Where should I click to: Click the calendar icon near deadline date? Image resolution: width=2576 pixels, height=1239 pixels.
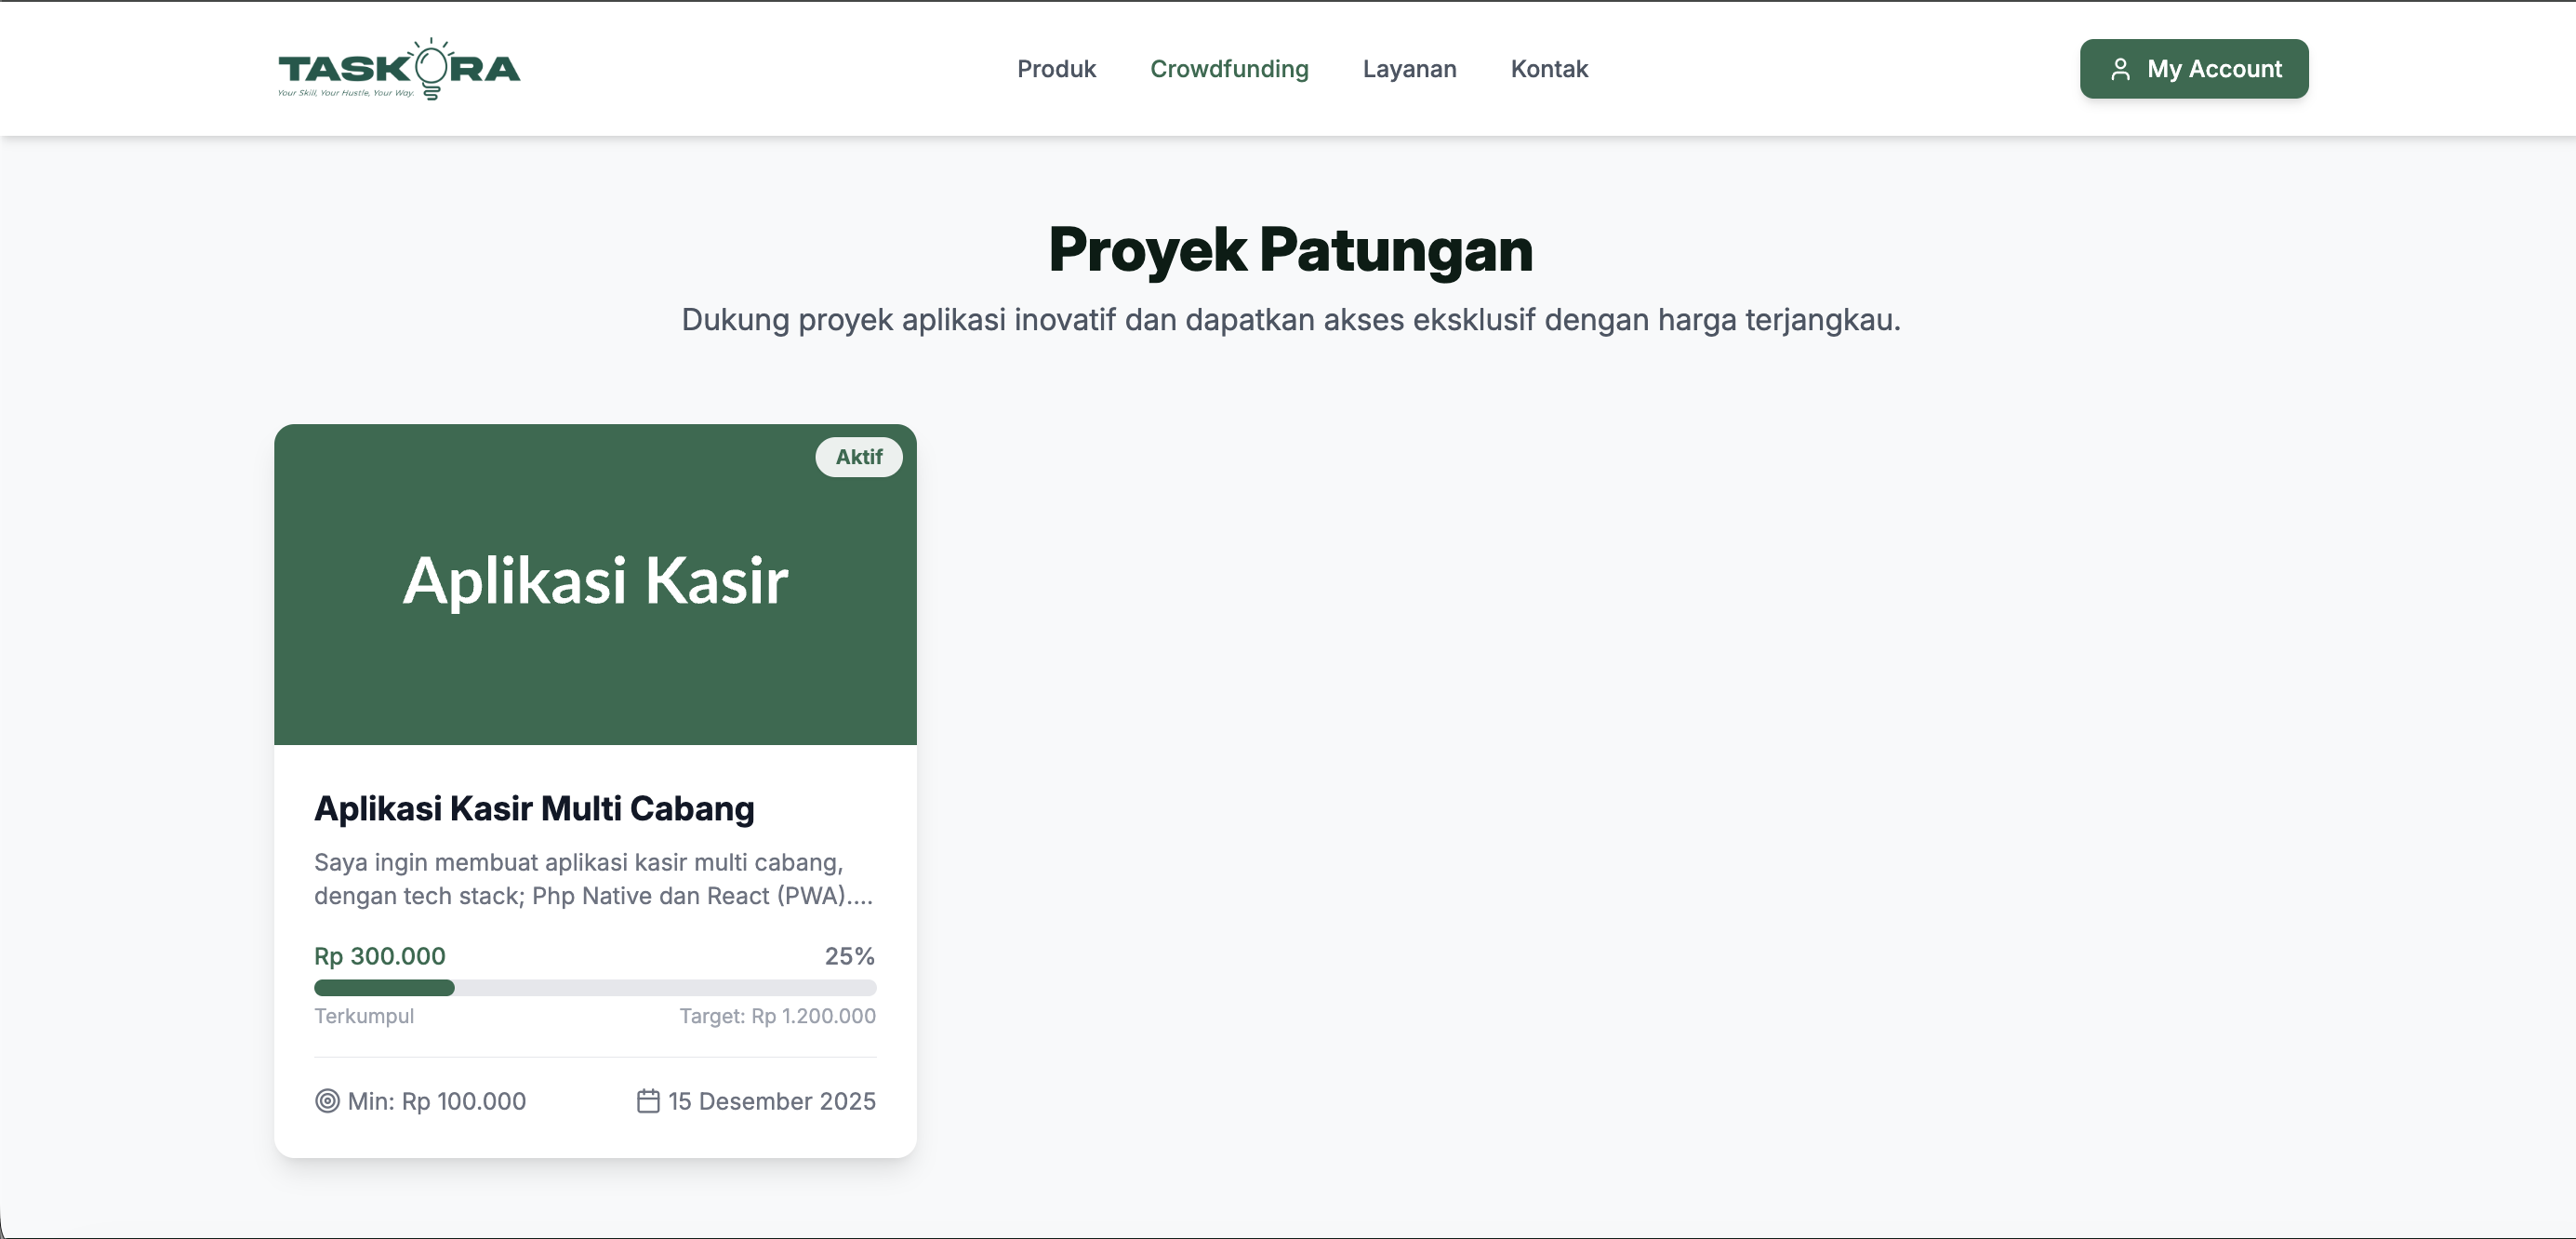[x=648, y=1101]
